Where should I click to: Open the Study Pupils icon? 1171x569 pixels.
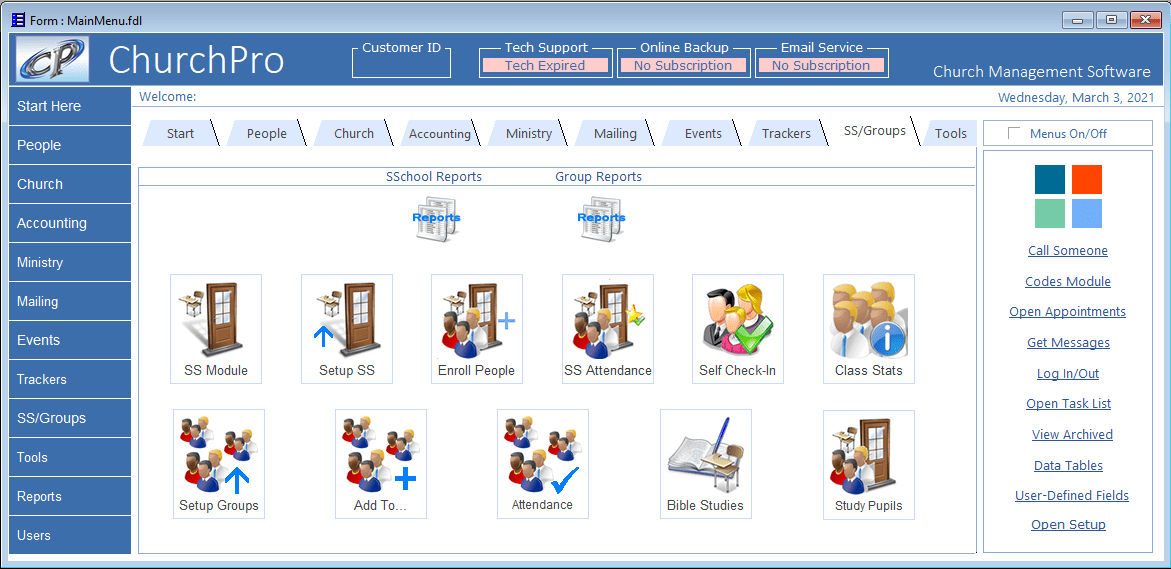pos(869,464)
